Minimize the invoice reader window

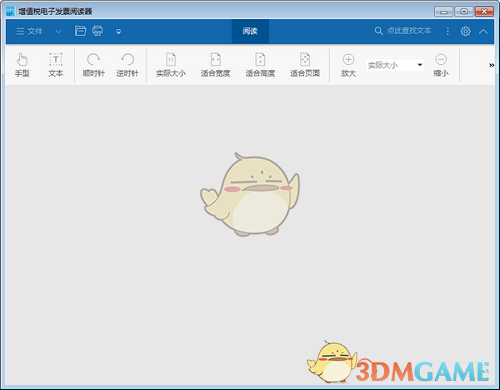click(444, 12)
